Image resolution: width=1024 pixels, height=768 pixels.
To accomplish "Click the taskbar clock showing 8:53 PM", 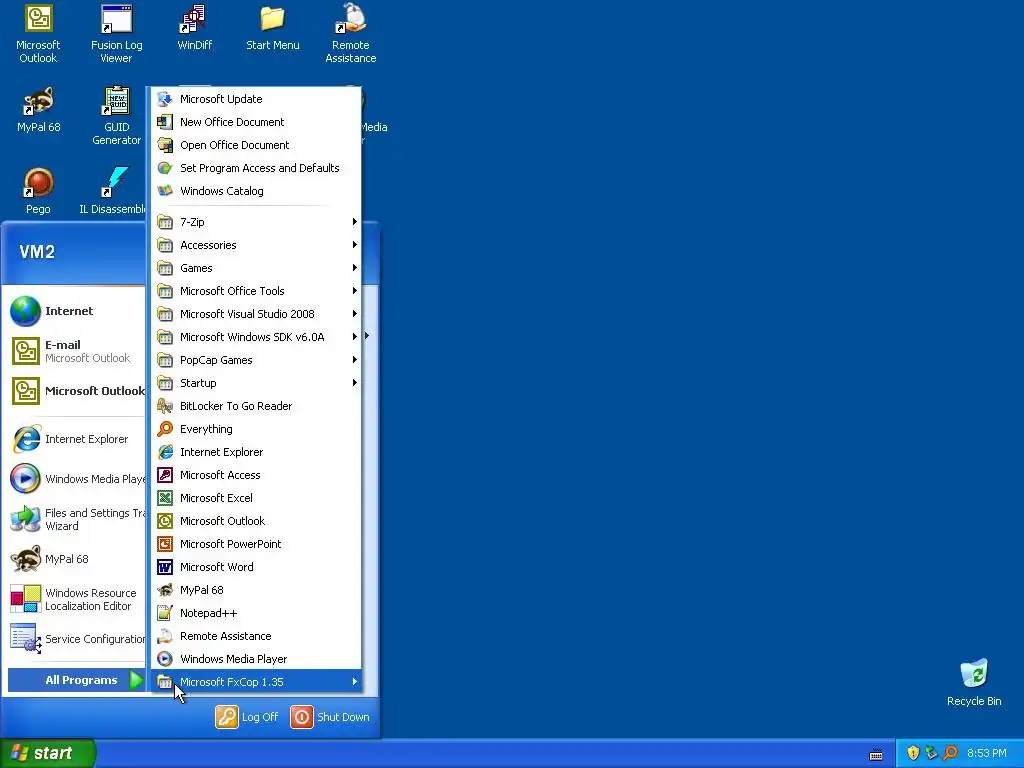I will point(987,753).
